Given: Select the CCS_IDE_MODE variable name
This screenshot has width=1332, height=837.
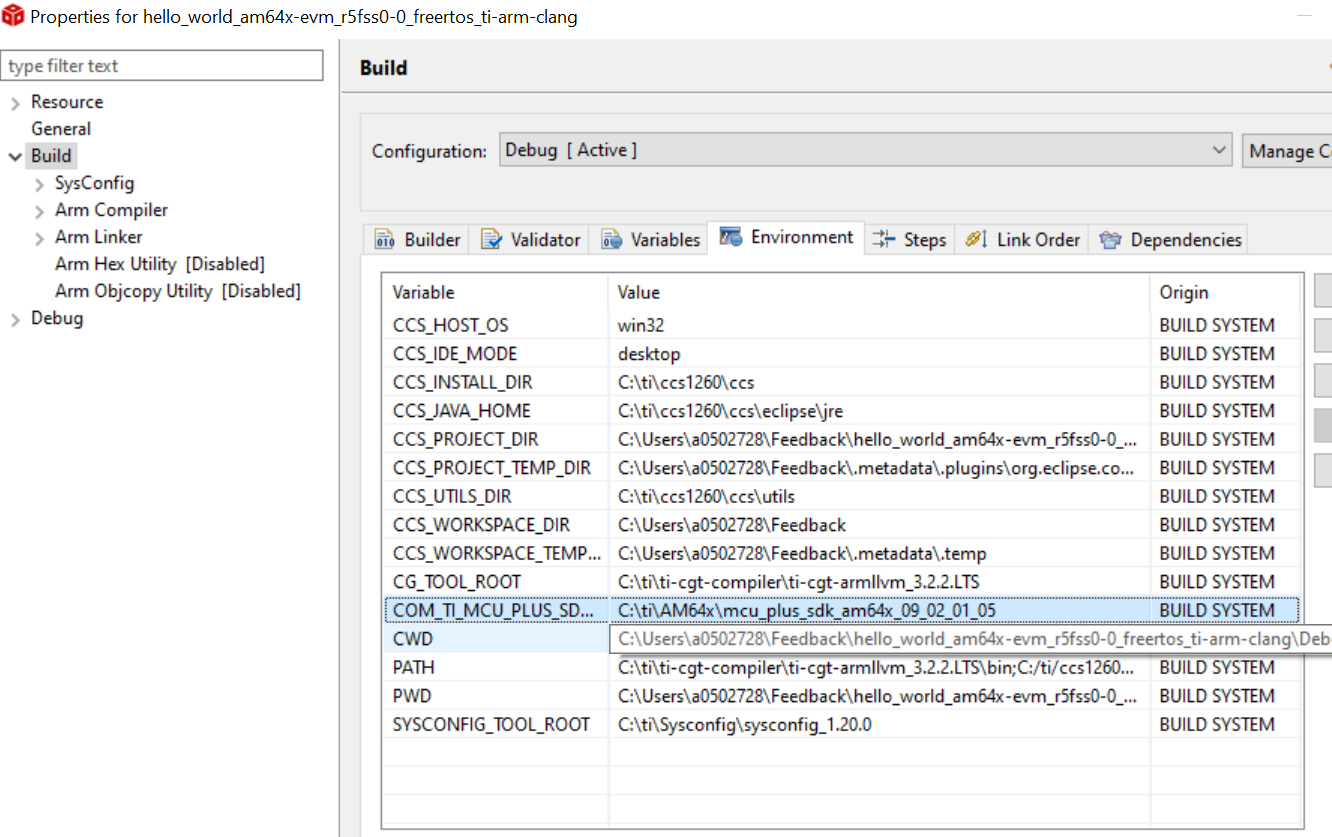Looking at the screenshot, I should coord(455,354).
